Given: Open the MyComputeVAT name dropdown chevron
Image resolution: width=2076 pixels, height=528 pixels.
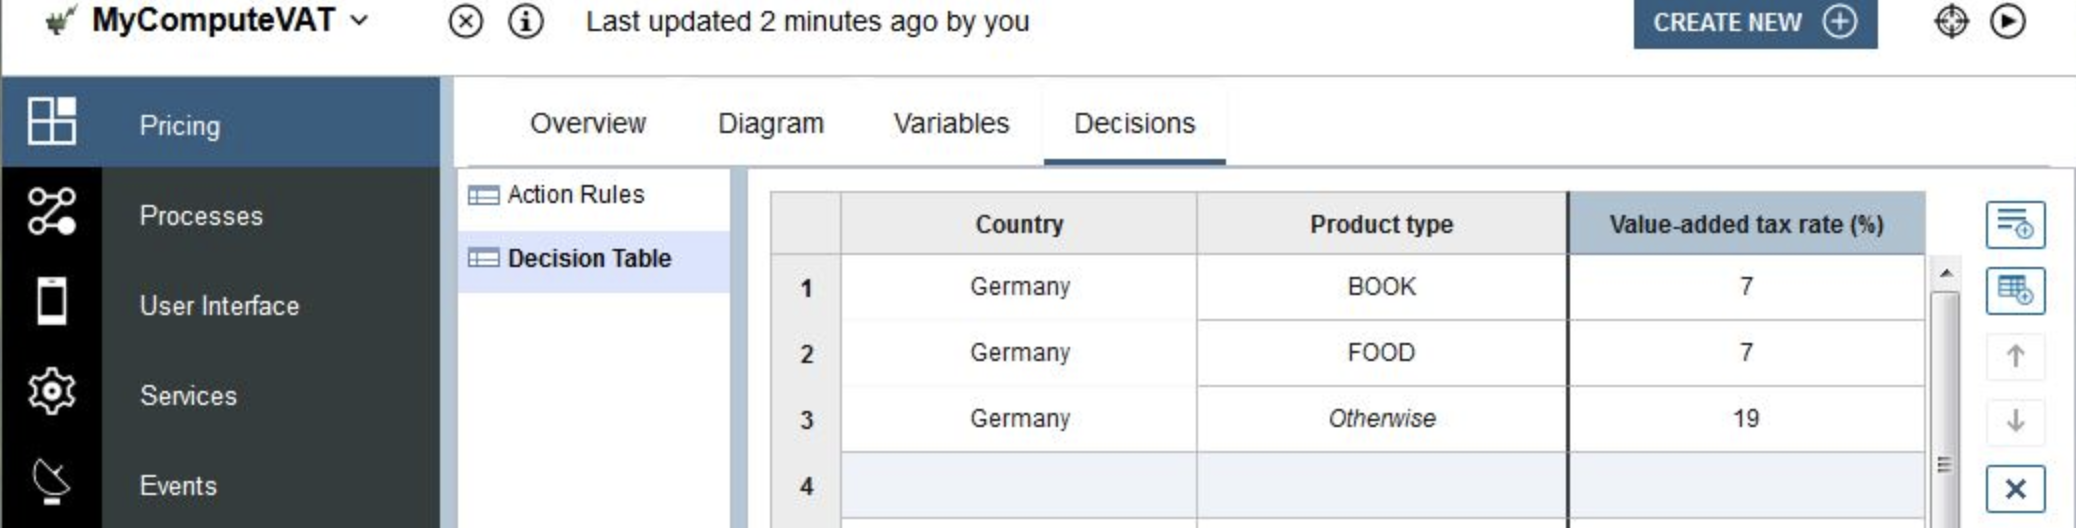Looking at the screenshot, I should tap(359, 20).
